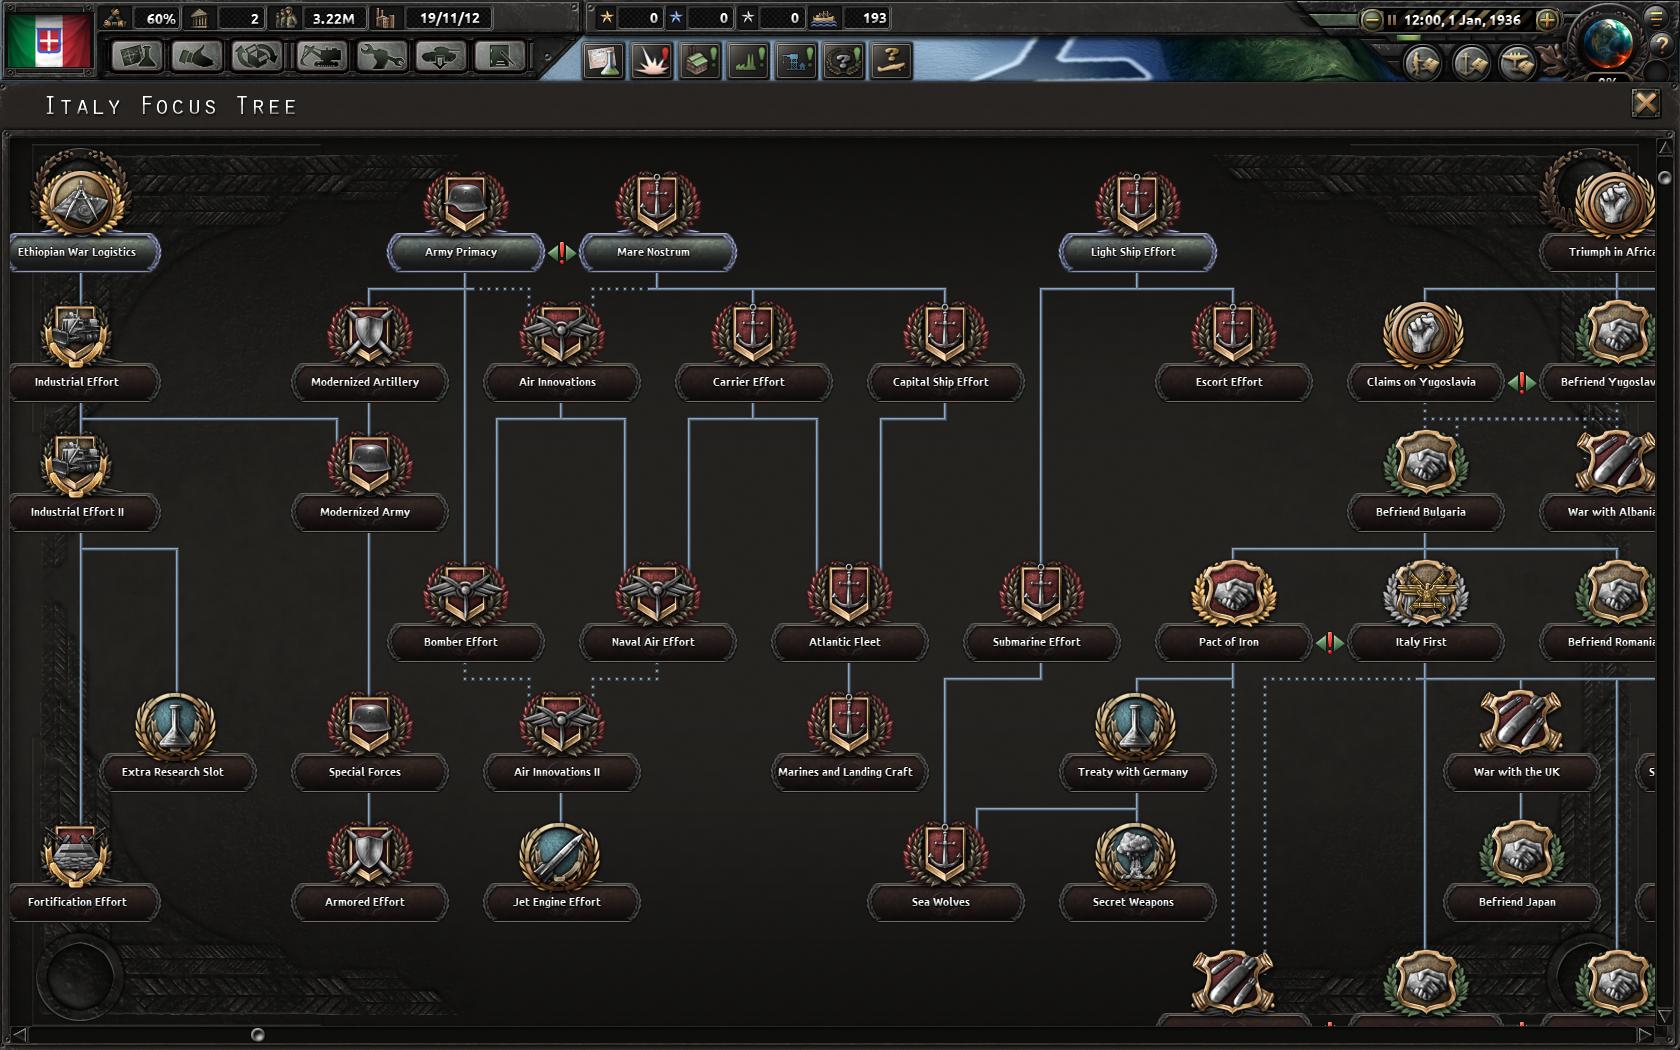Select the Carrier Effort anchor icon

[x=753, y=333]
